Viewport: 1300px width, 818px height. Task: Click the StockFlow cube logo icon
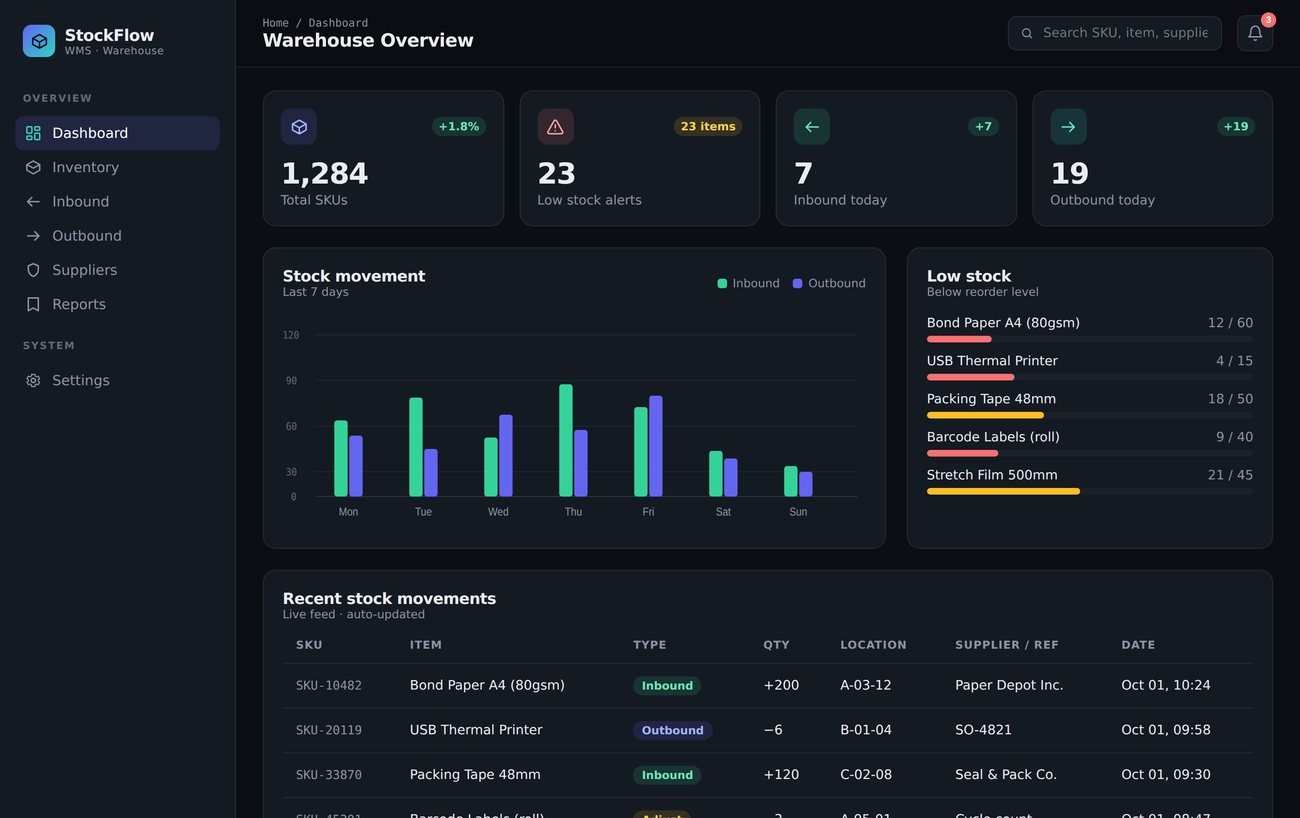pos(39,41)
